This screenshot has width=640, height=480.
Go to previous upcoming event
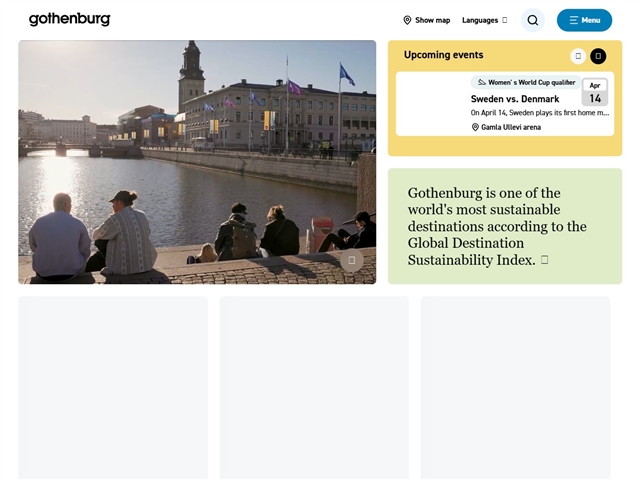[578, 56]
